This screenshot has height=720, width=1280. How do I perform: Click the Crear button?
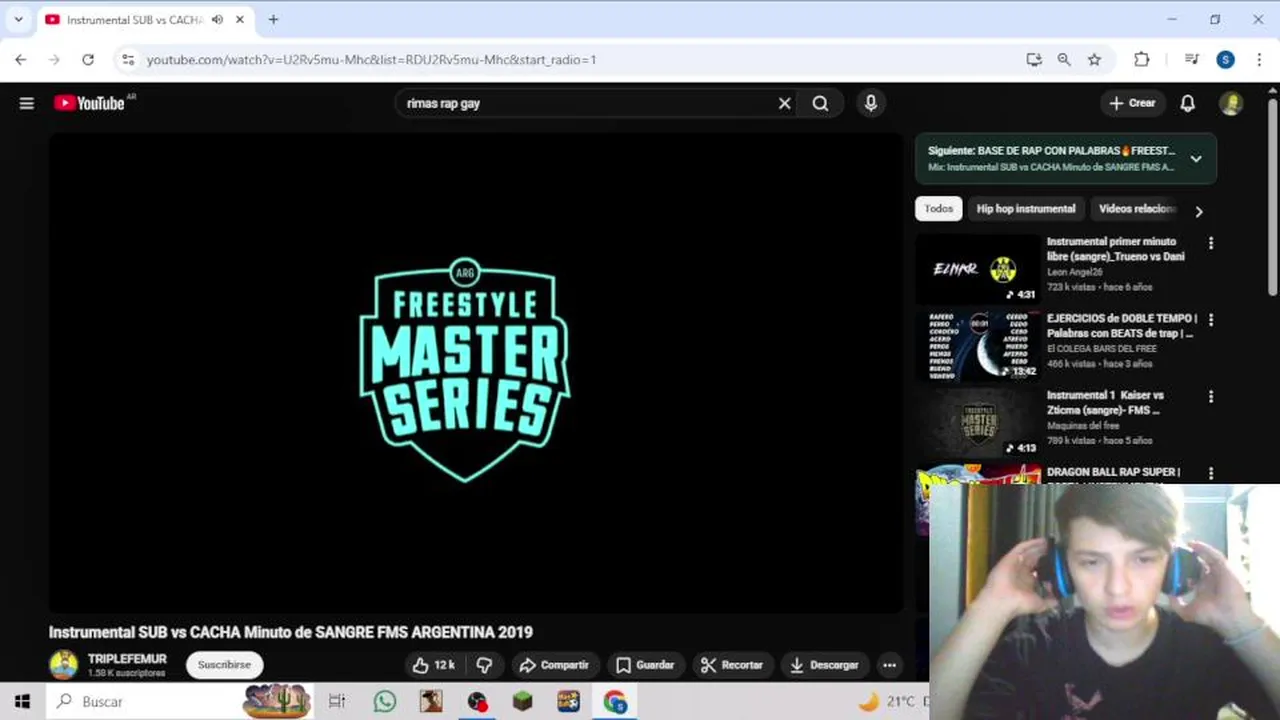pos(1132,103)
